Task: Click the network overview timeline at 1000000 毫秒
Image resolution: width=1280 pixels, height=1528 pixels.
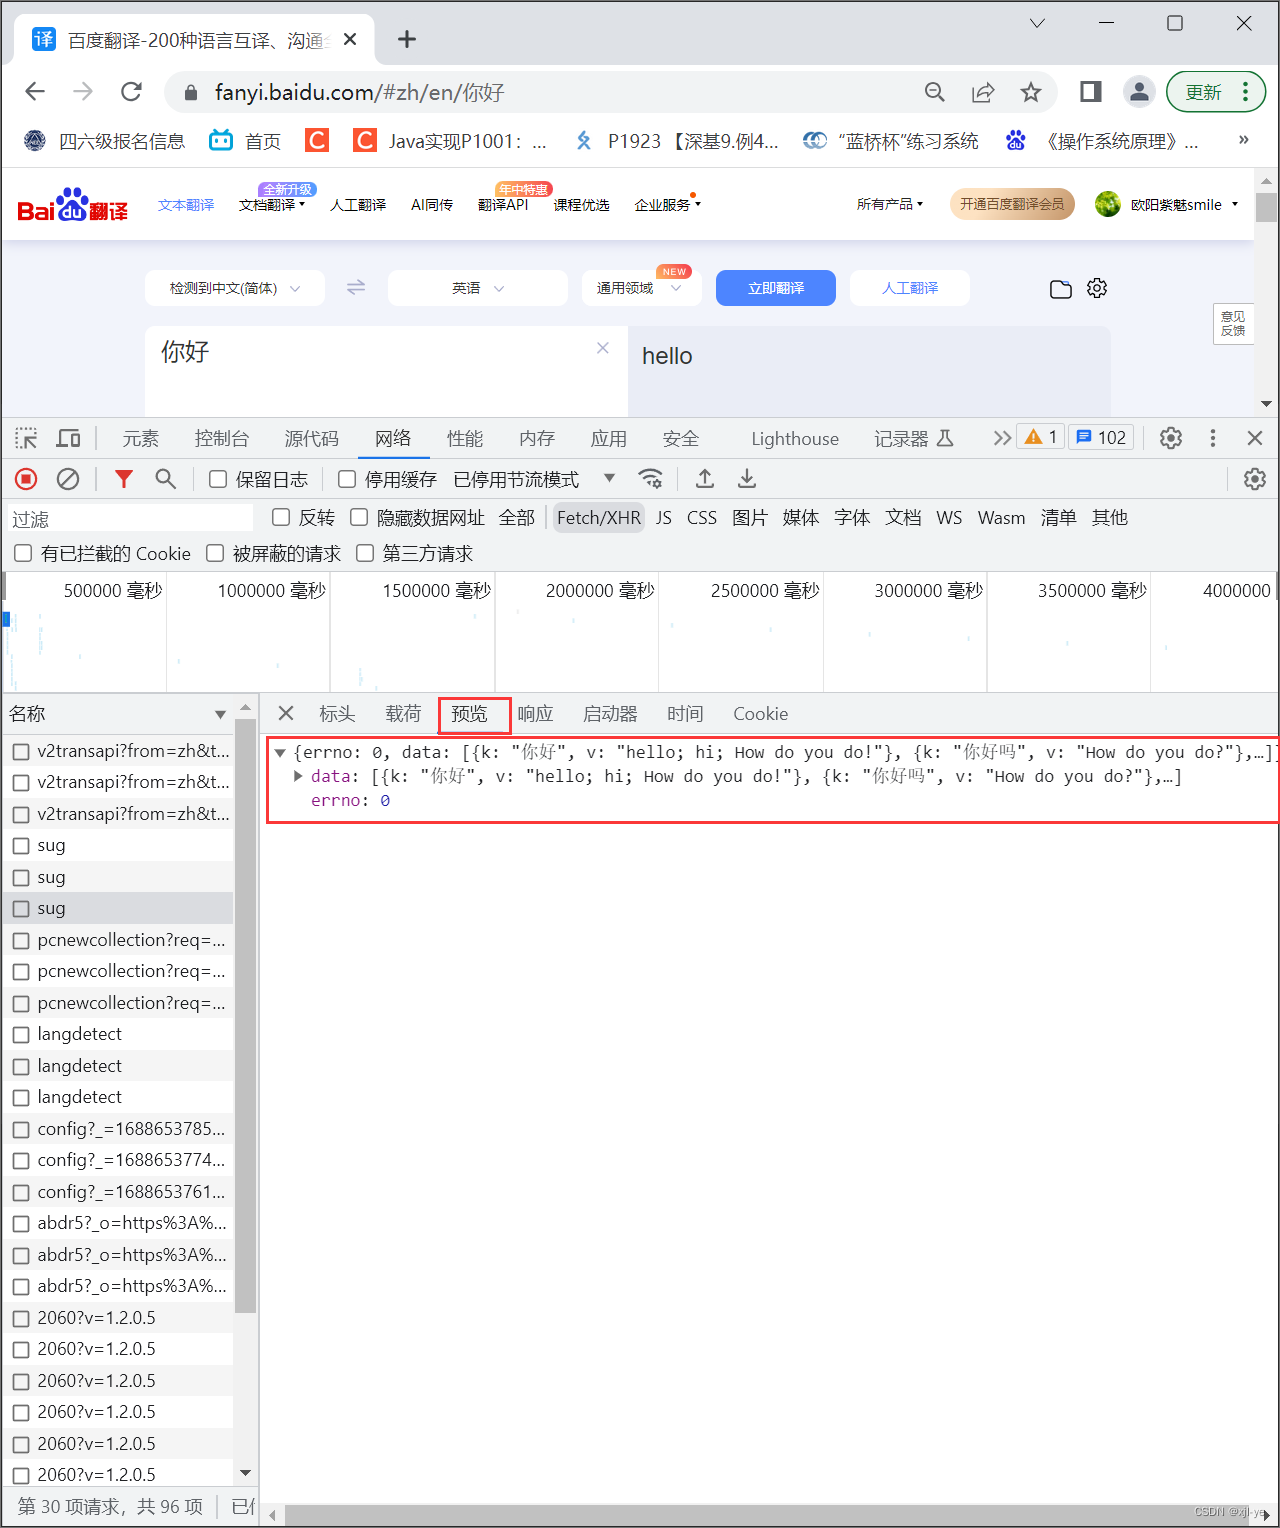Action: [x=272, y=591]
